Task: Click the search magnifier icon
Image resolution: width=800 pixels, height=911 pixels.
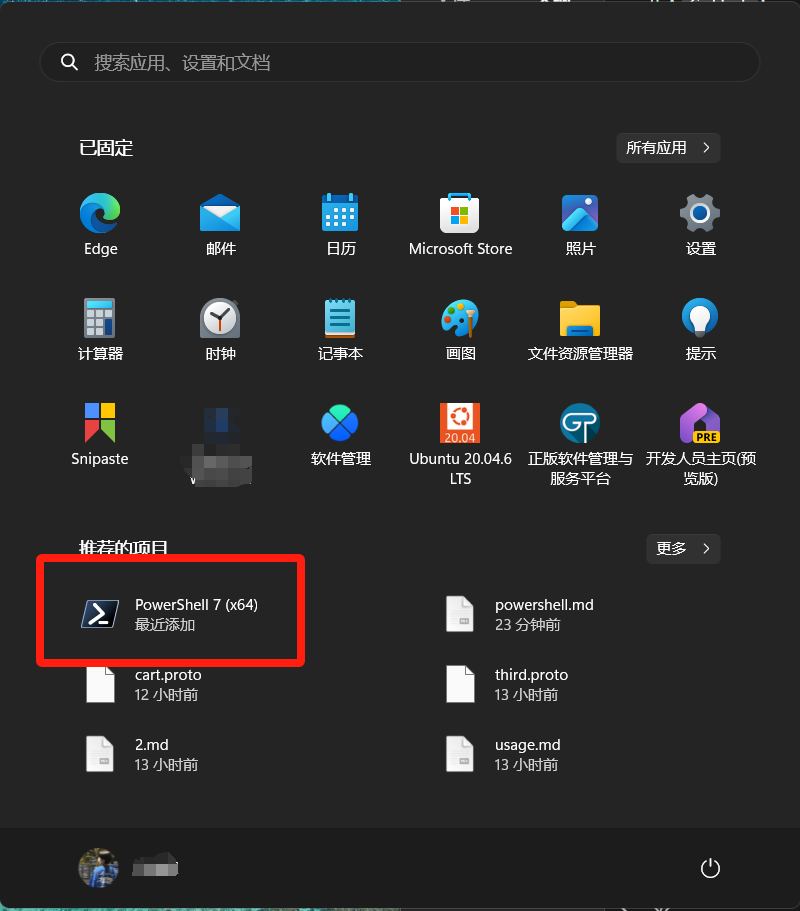Action: pos(69,62)
